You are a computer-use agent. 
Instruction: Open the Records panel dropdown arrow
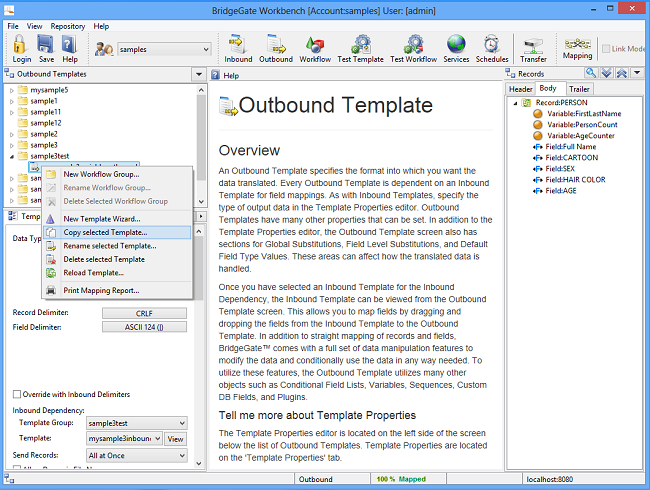click(637, 73)
